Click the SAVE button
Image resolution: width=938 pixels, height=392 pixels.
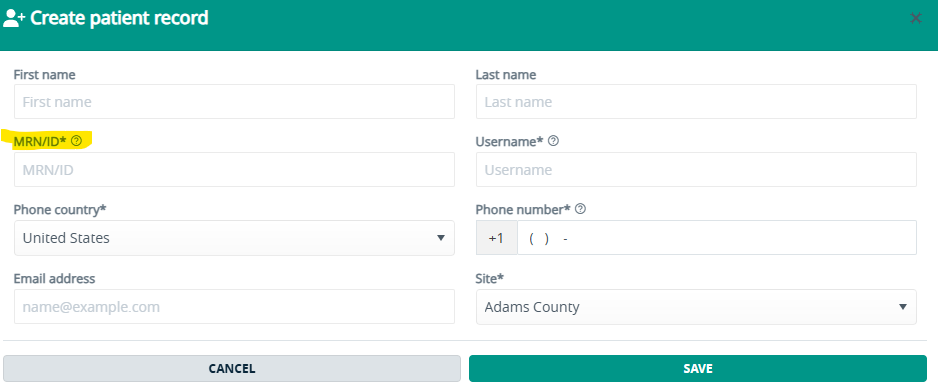tap(698, 369)
